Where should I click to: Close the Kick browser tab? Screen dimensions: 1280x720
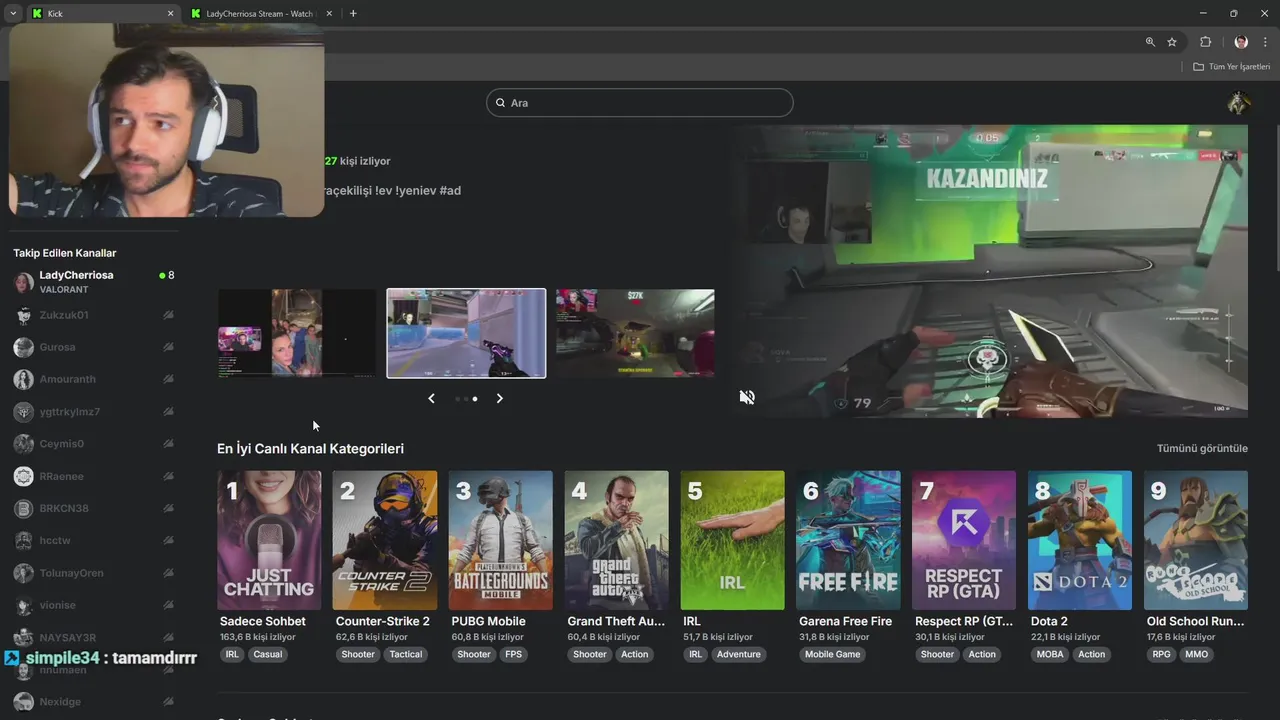[x=170, y=14]
